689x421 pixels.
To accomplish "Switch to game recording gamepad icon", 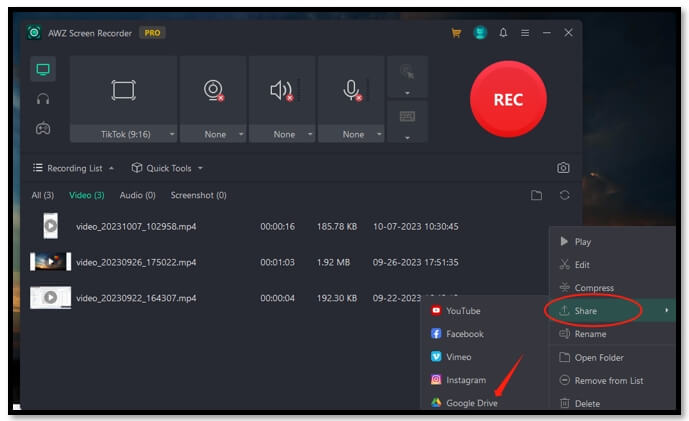I will click(43, 128).
